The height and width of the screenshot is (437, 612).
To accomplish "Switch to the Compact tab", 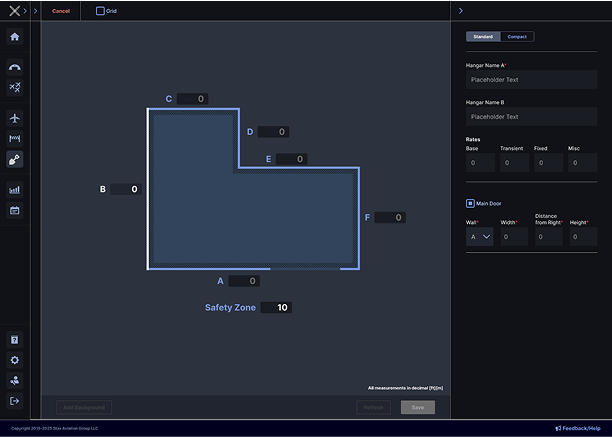I will [x=517, y=37].
